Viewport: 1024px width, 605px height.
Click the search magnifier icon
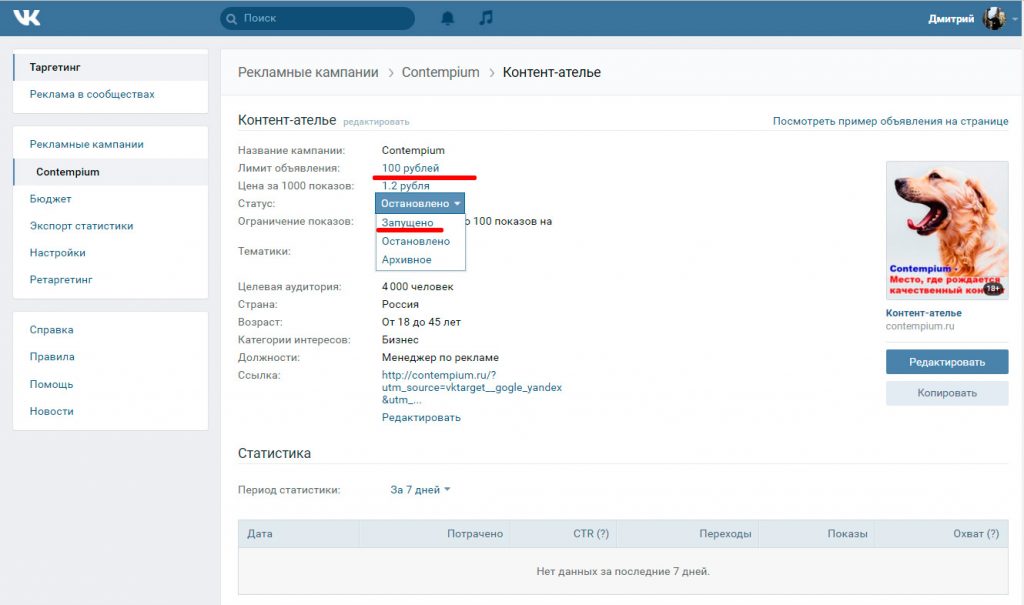click(x=232, y=18)
